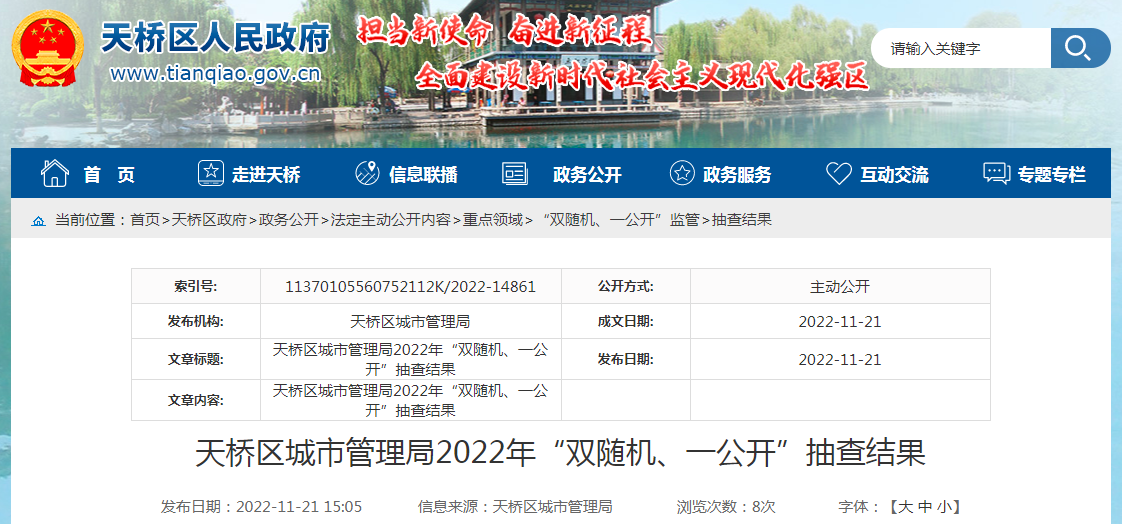1122x524 pixels.
Task: Click the 文章内容 cell text
Action: click(x=411, y=400)
